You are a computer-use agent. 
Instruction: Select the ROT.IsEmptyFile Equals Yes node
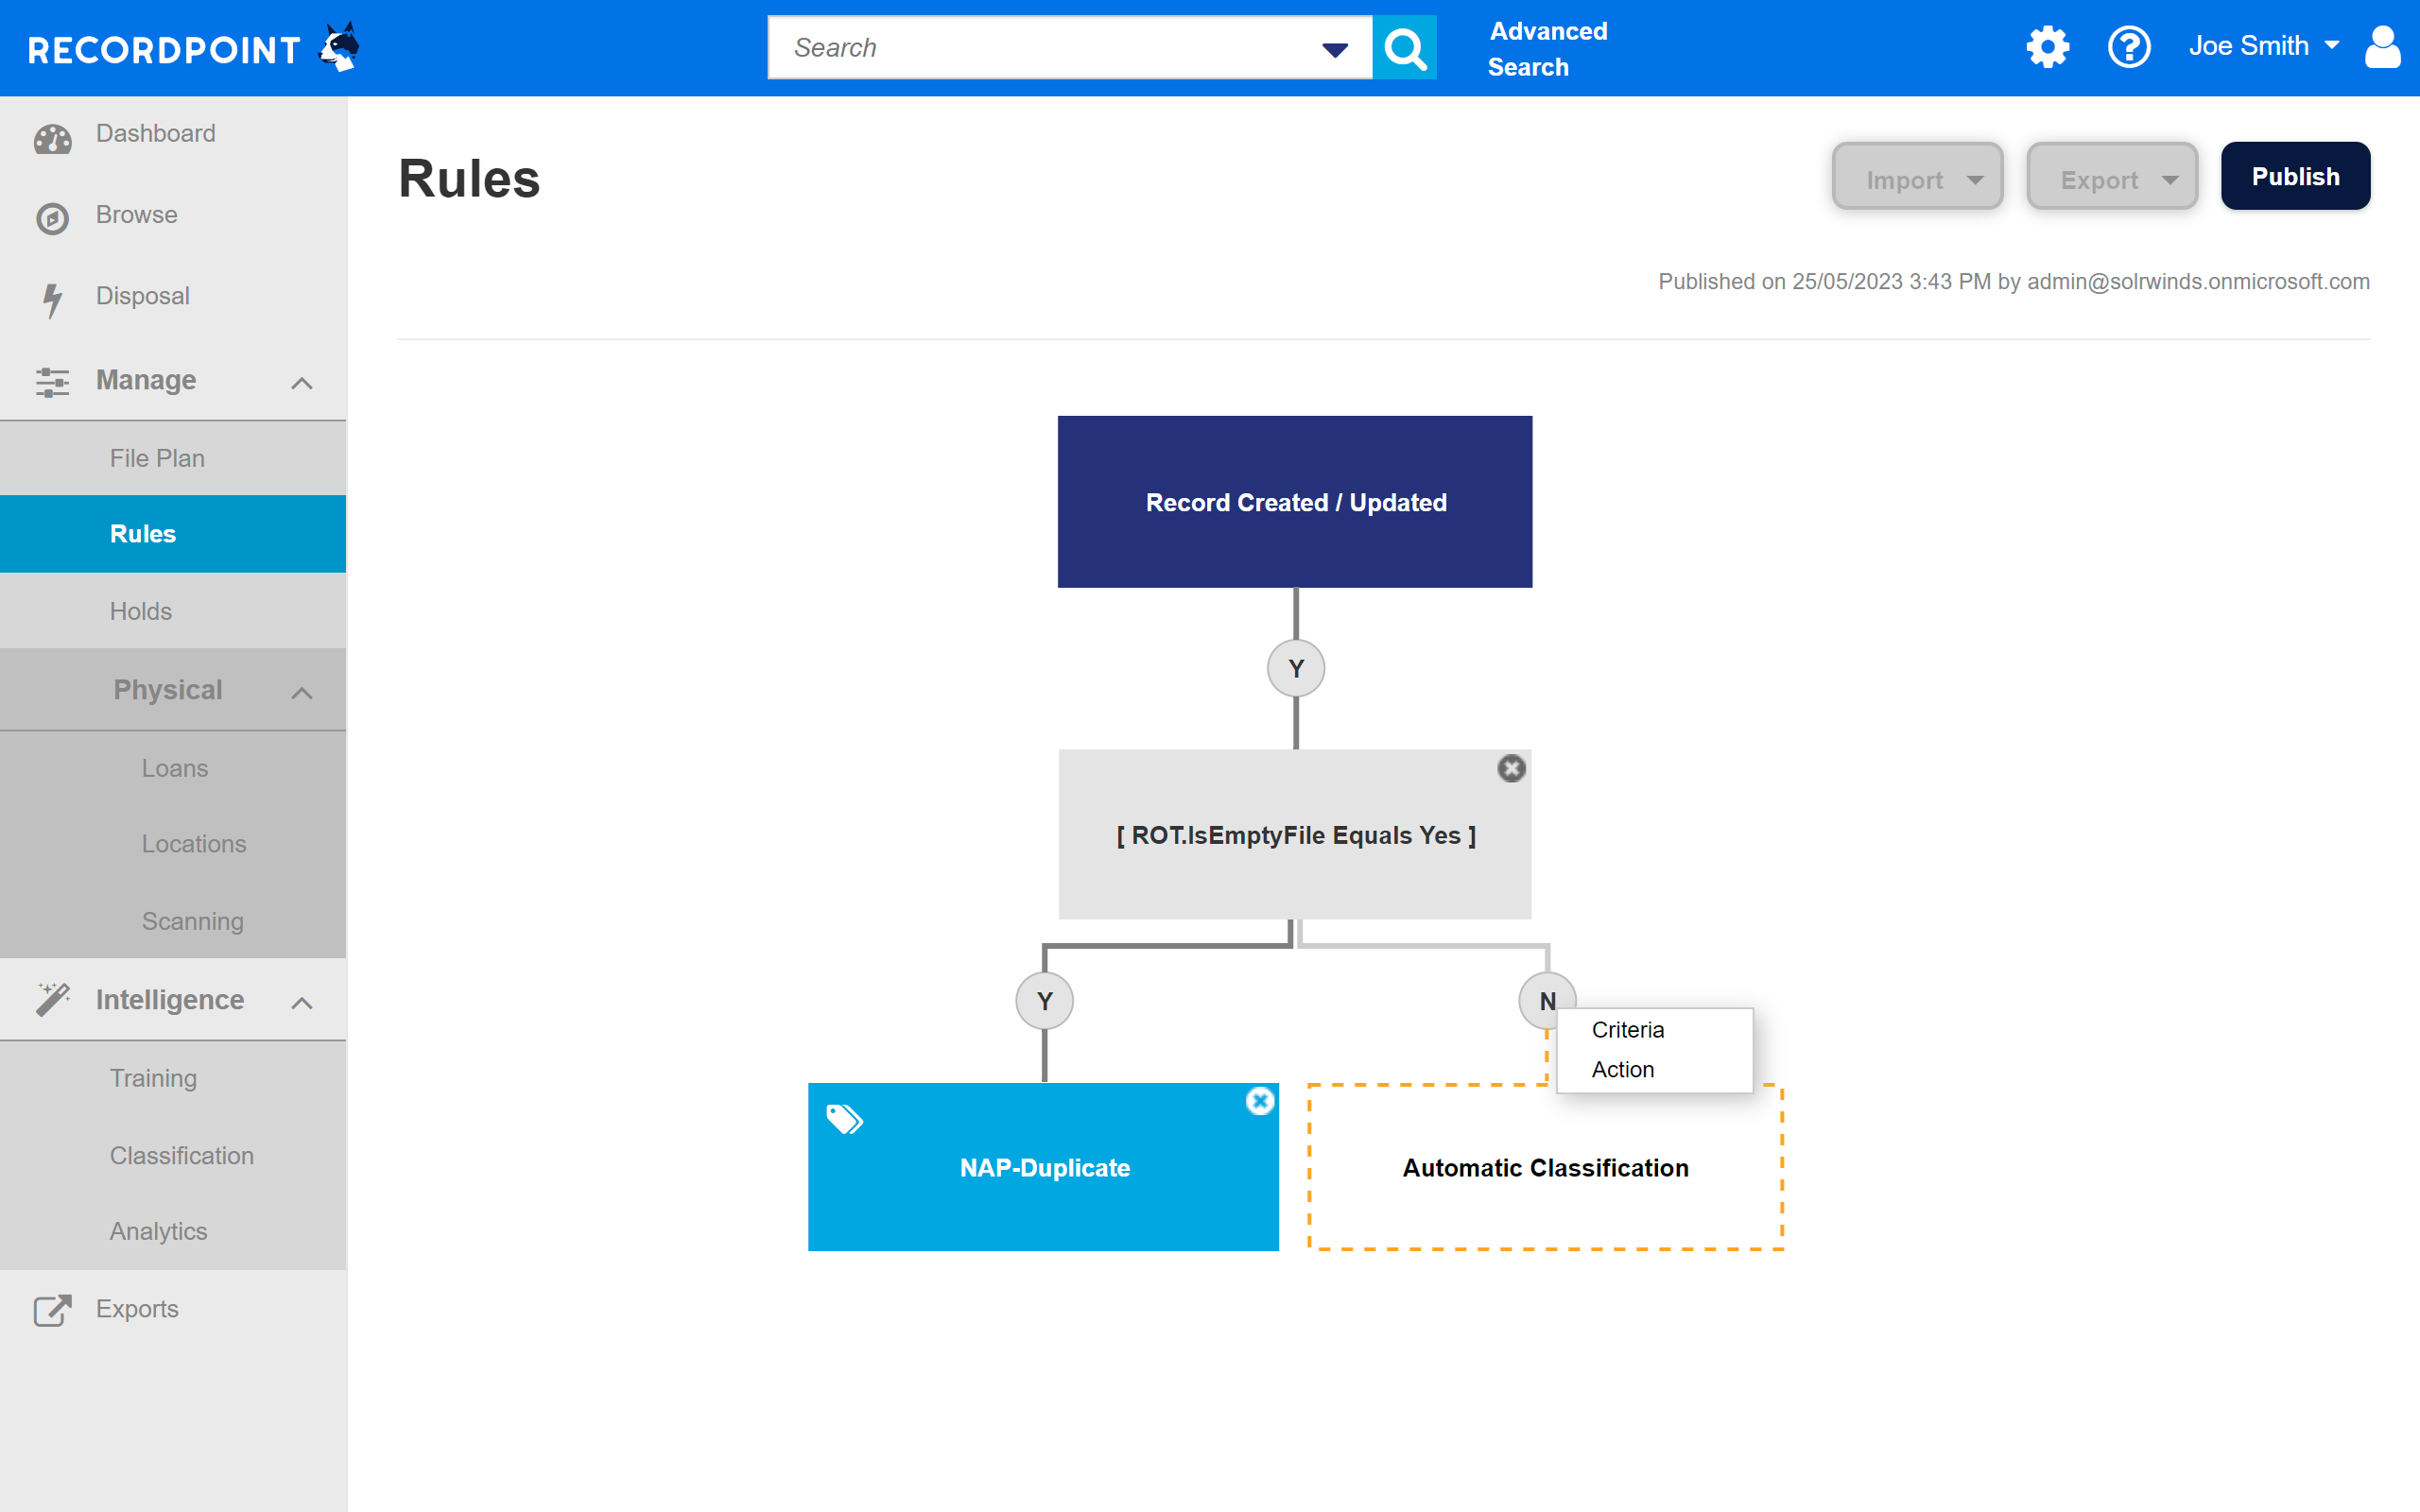pyautogui.click(x=1295, y=834)
